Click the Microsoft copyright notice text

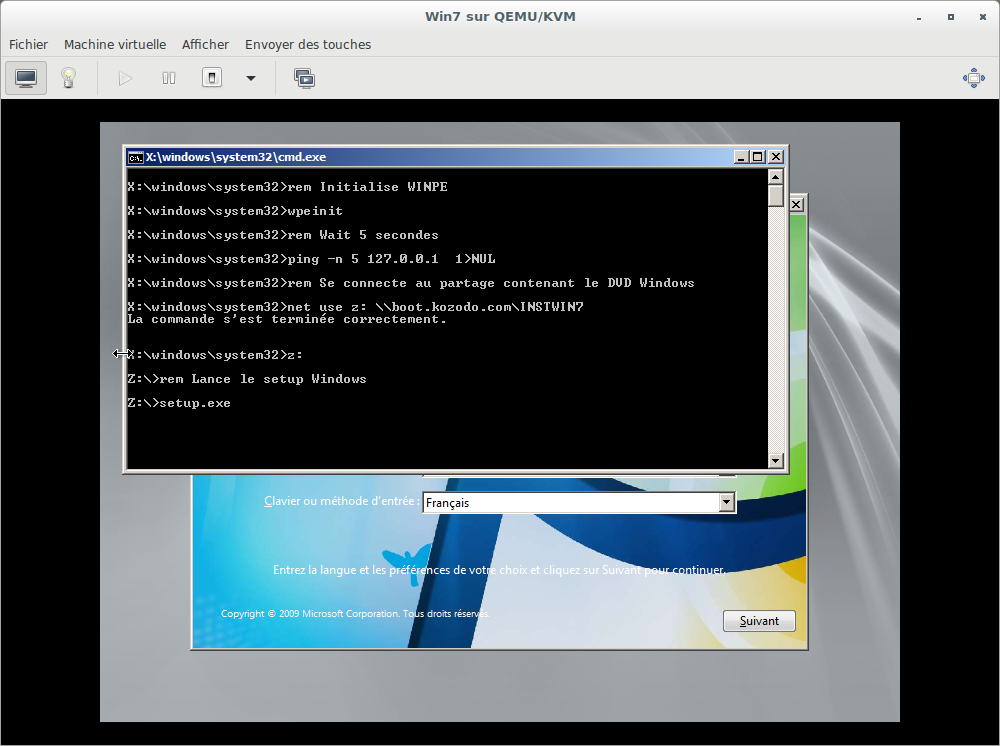(355, 613)
